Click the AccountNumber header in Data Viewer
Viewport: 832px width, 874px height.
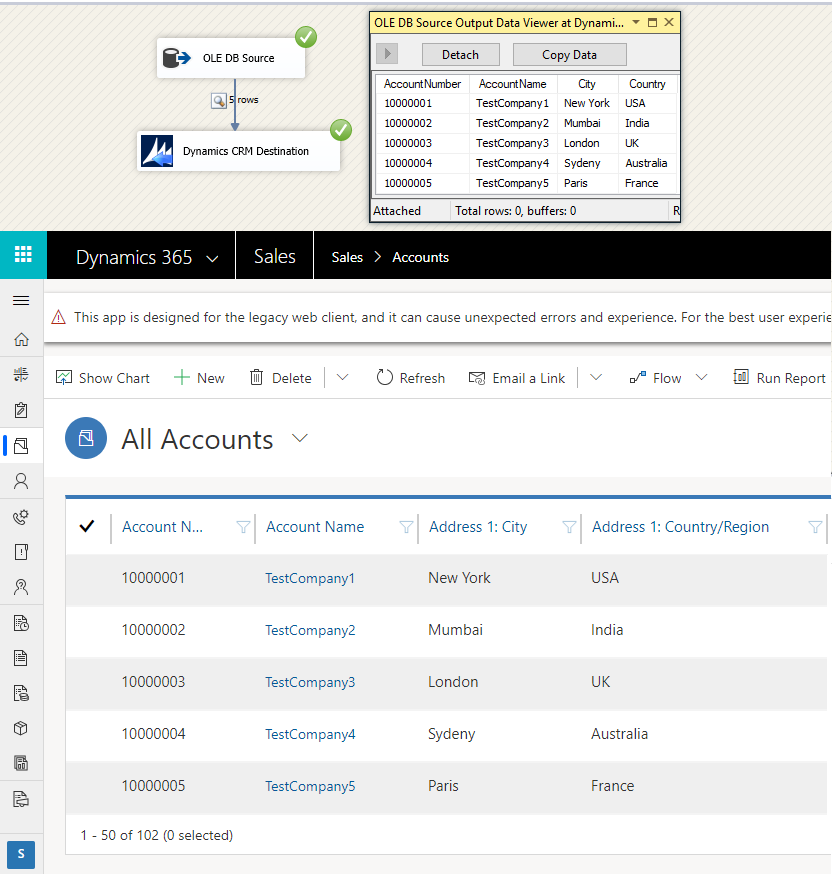422,84
